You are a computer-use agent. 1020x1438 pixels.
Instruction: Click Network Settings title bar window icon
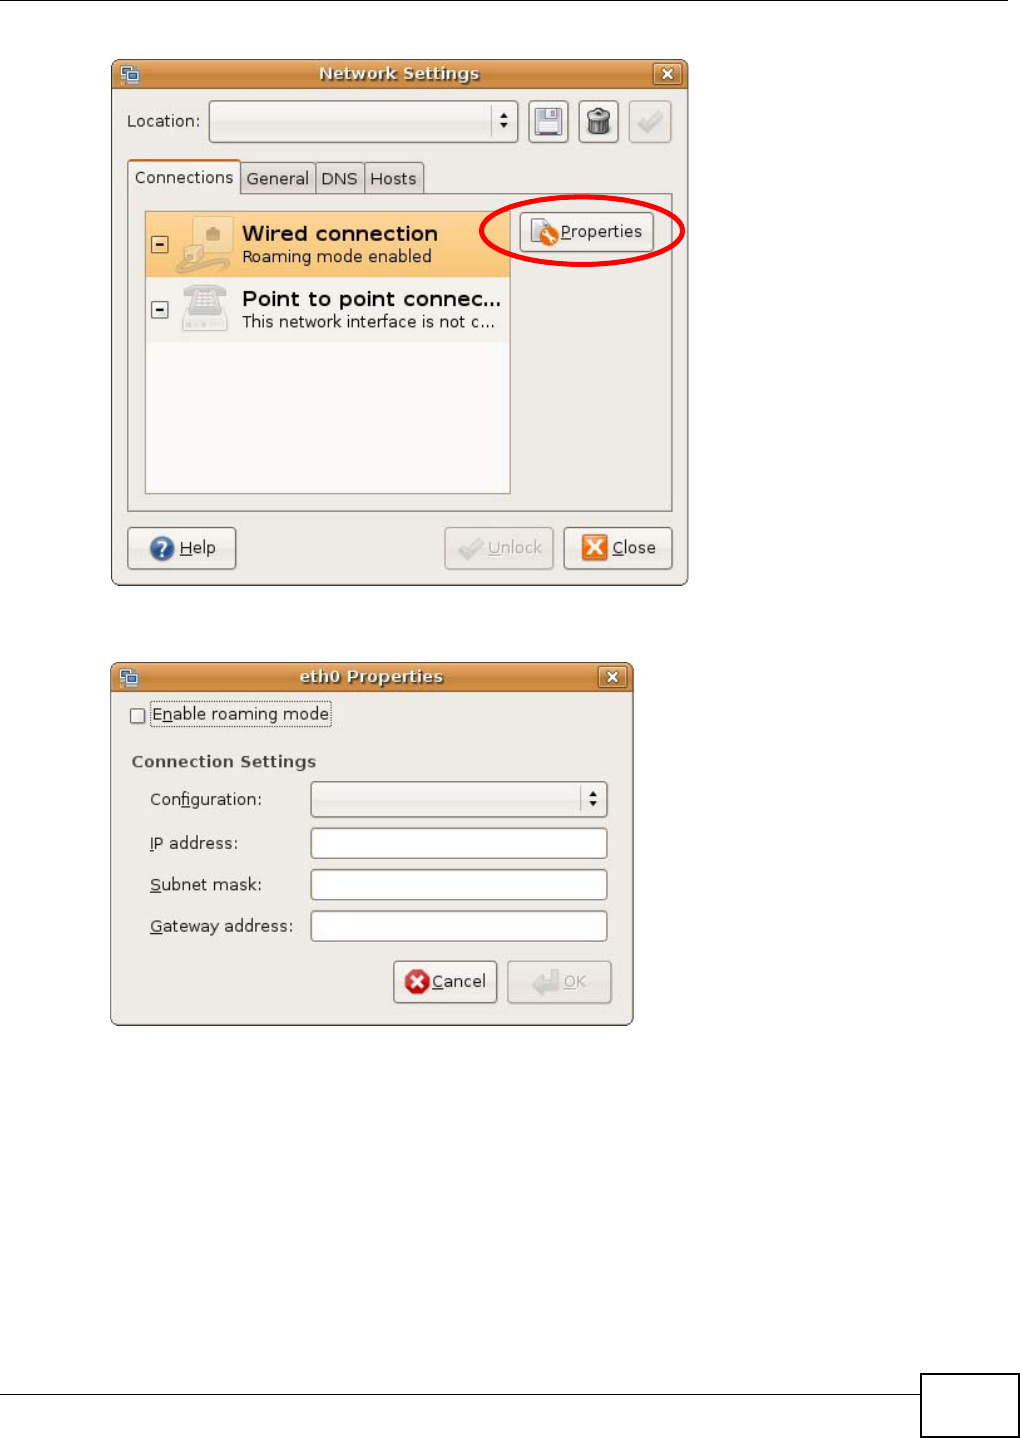coord(130,74)
